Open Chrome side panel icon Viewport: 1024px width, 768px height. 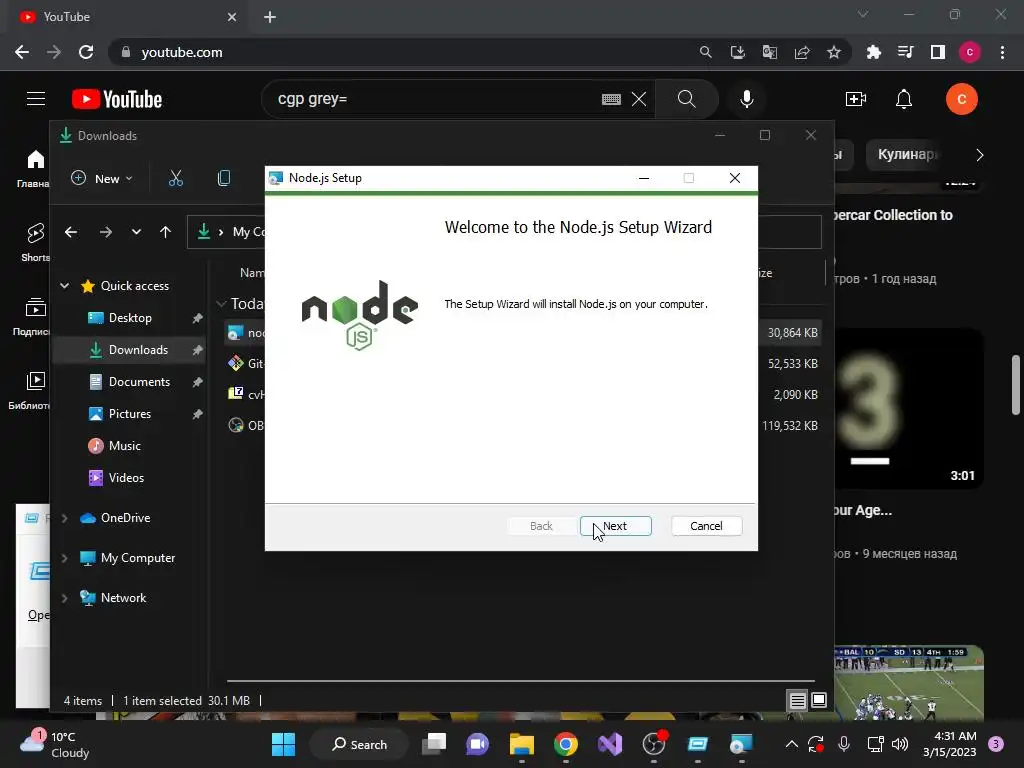[x=938, y=52]
